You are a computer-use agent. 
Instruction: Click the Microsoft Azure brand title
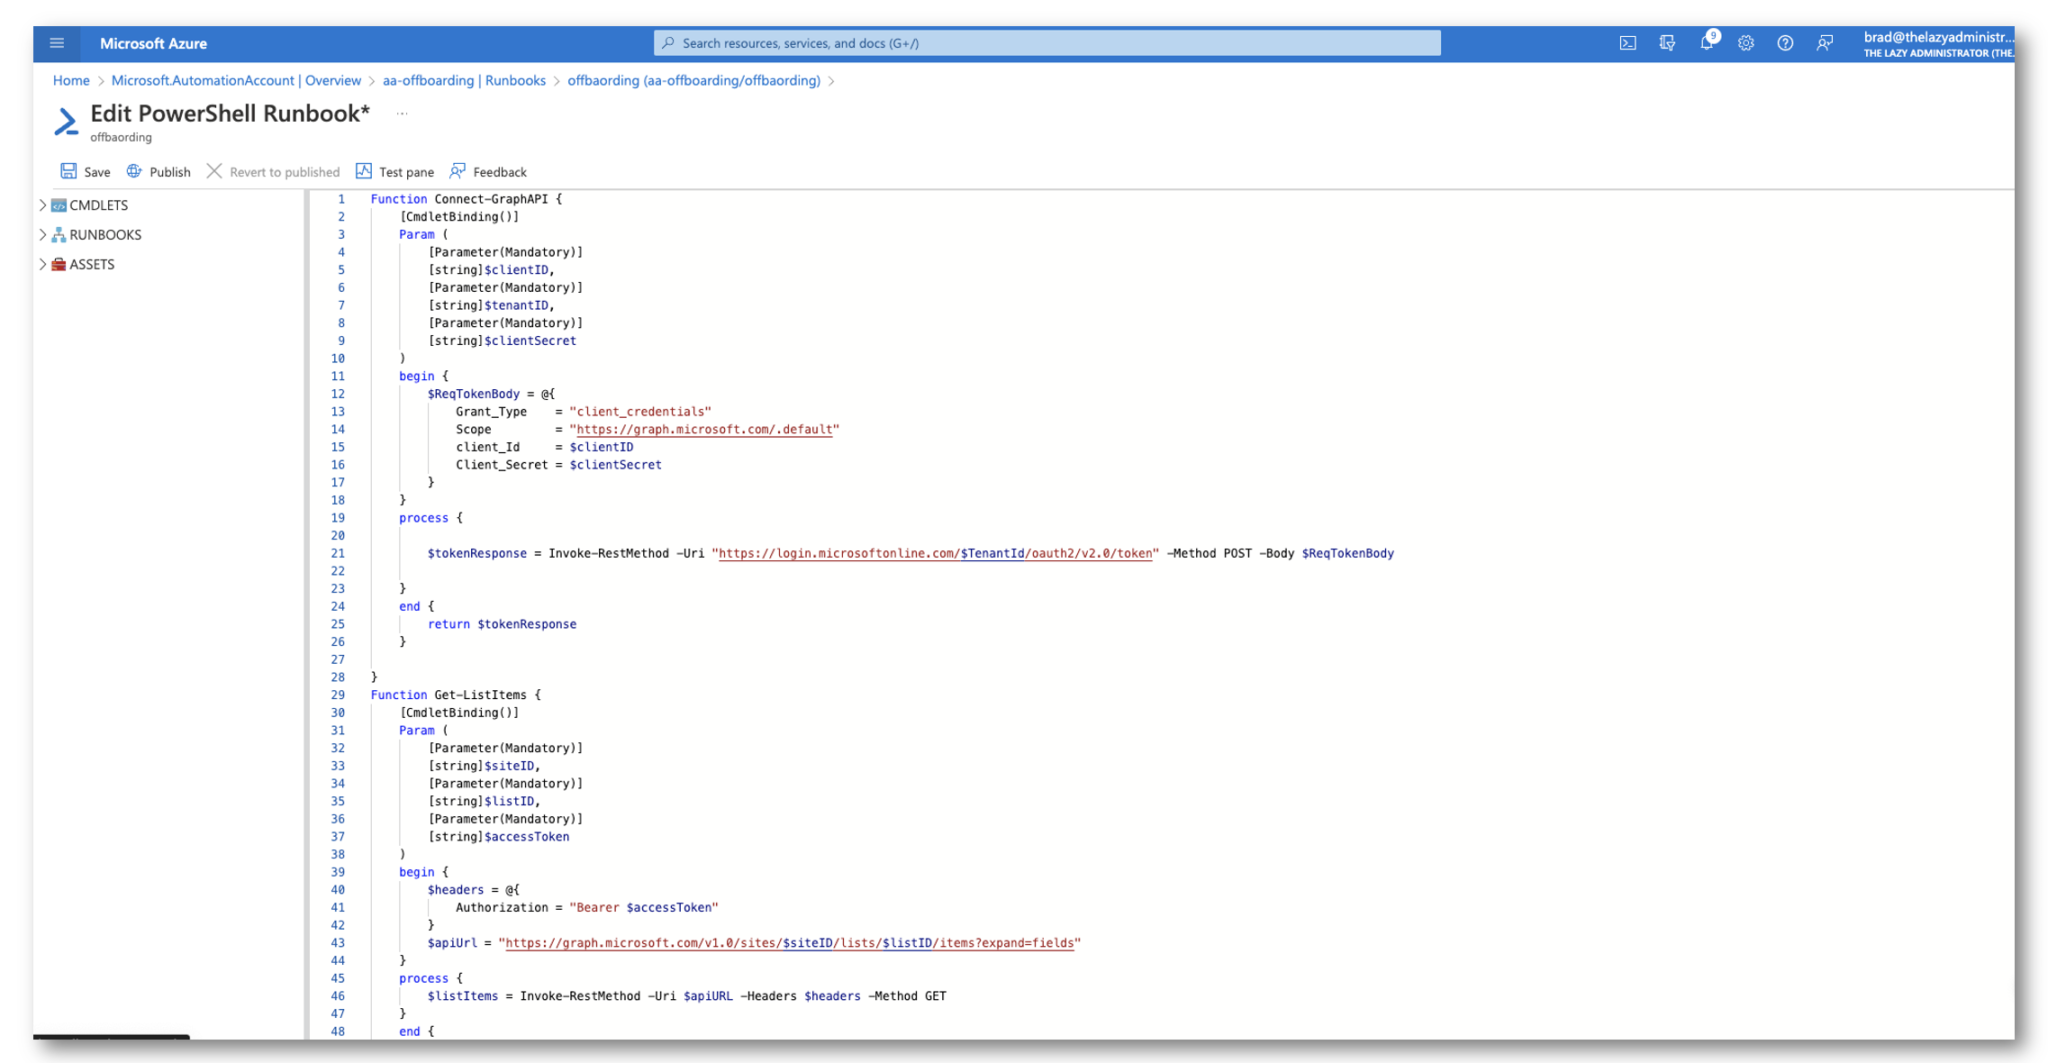tap(153, 43)
